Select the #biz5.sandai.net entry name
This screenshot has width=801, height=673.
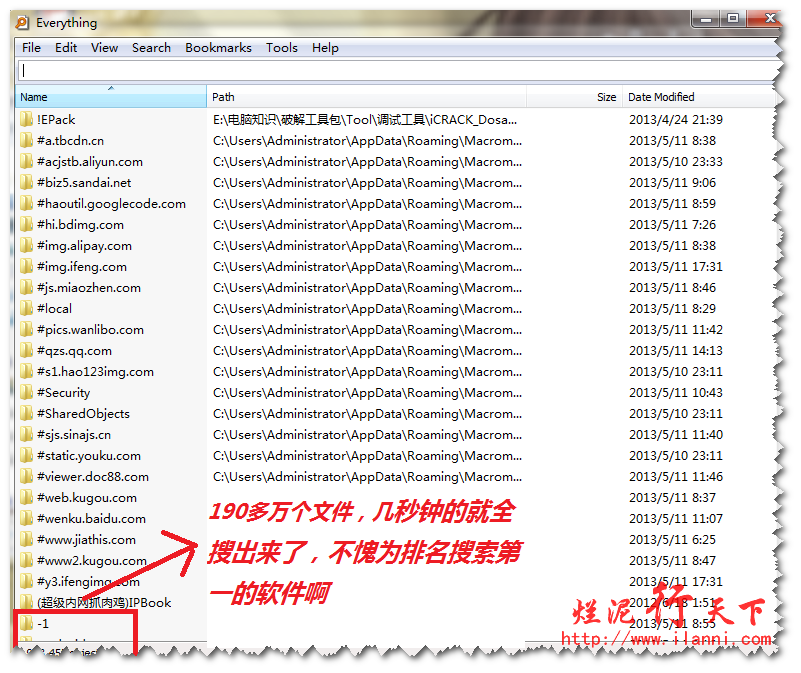(x=84, y=182)
